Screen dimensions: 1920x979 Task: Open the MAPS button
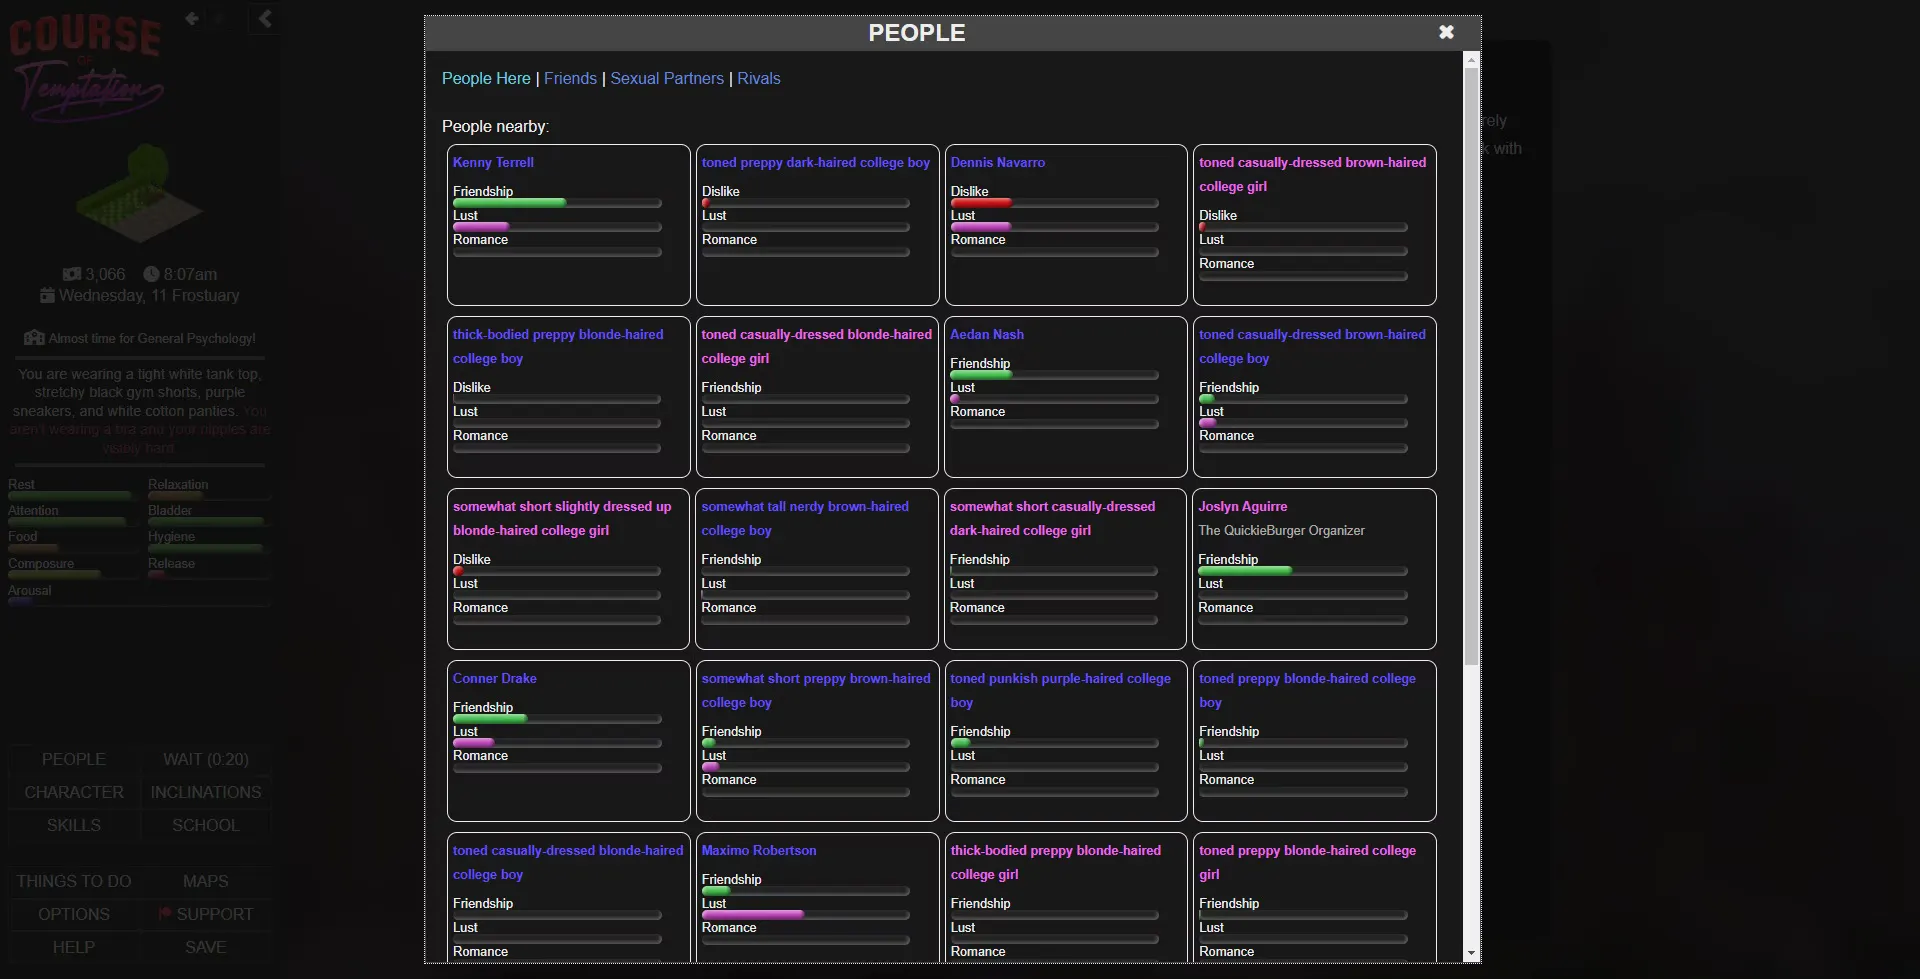[206, 881]
